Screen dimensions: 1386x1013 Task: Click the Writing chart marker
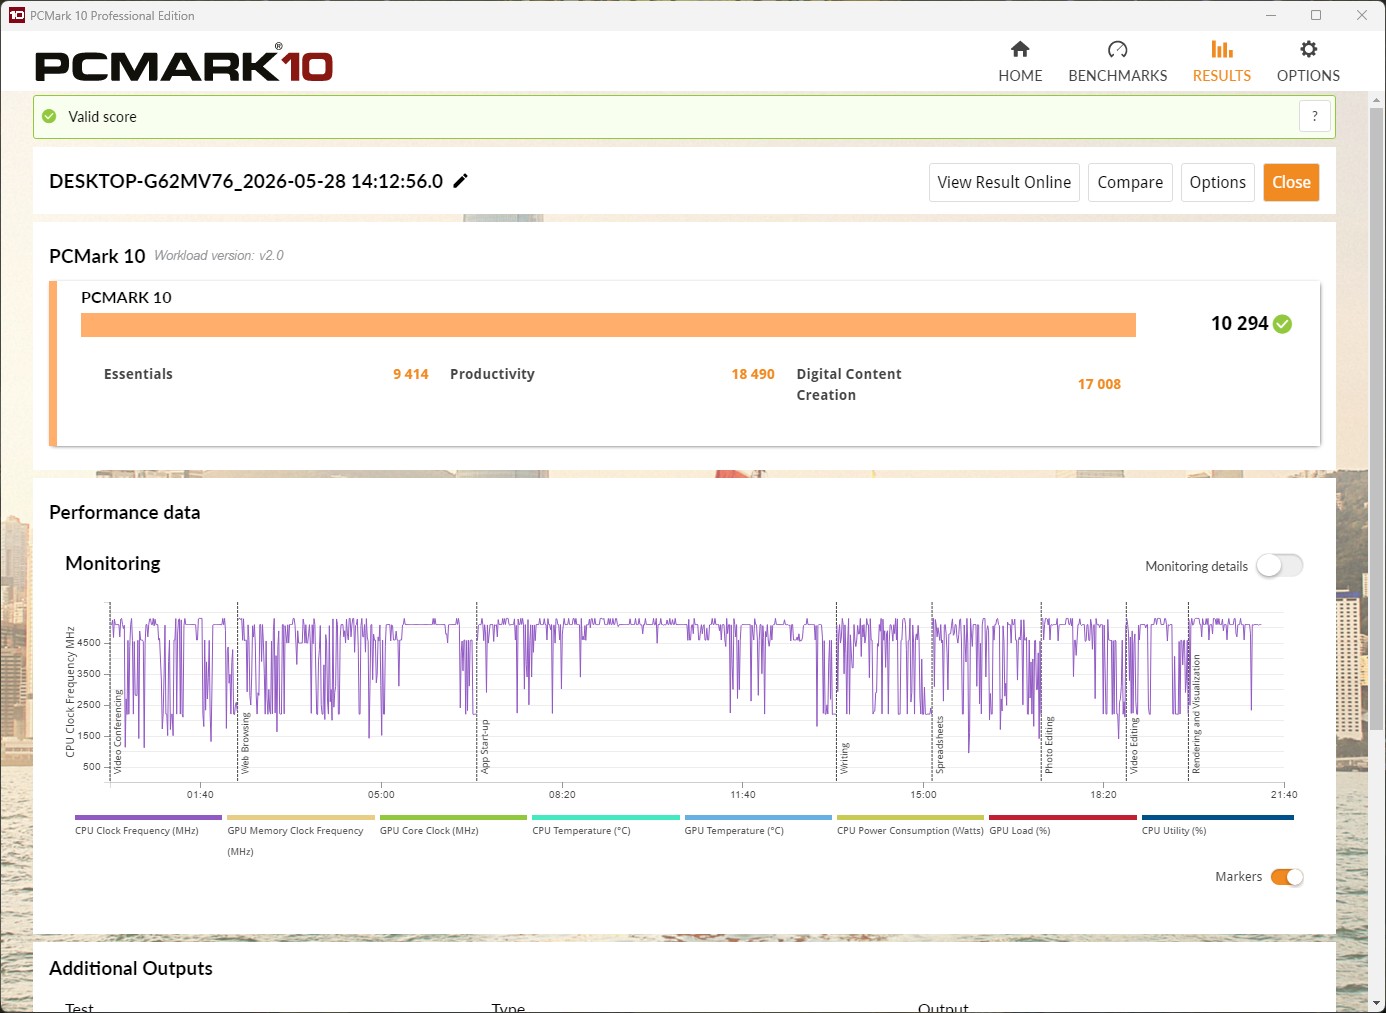845,758
